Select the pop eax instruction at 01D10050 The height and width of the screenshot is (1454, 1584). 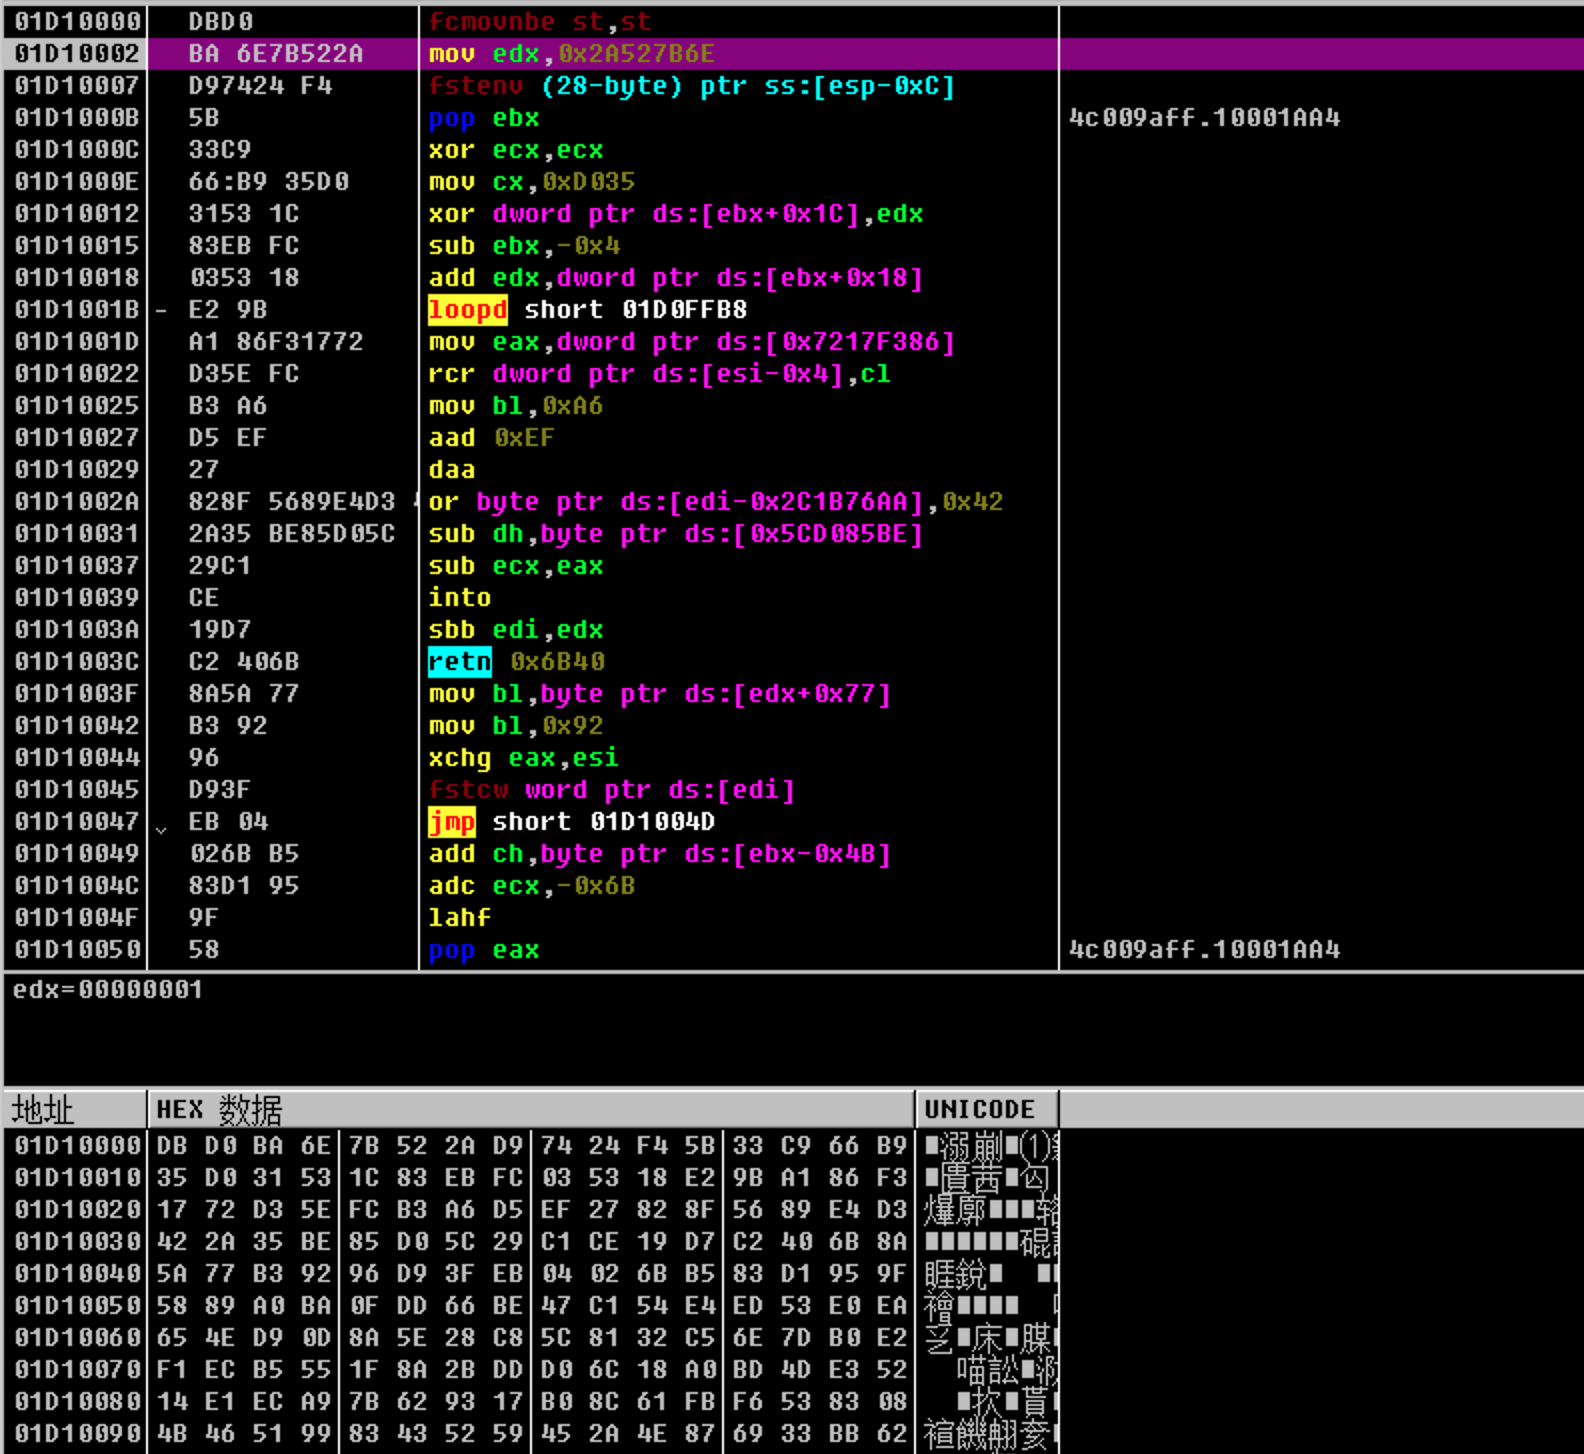pos(483,950)
